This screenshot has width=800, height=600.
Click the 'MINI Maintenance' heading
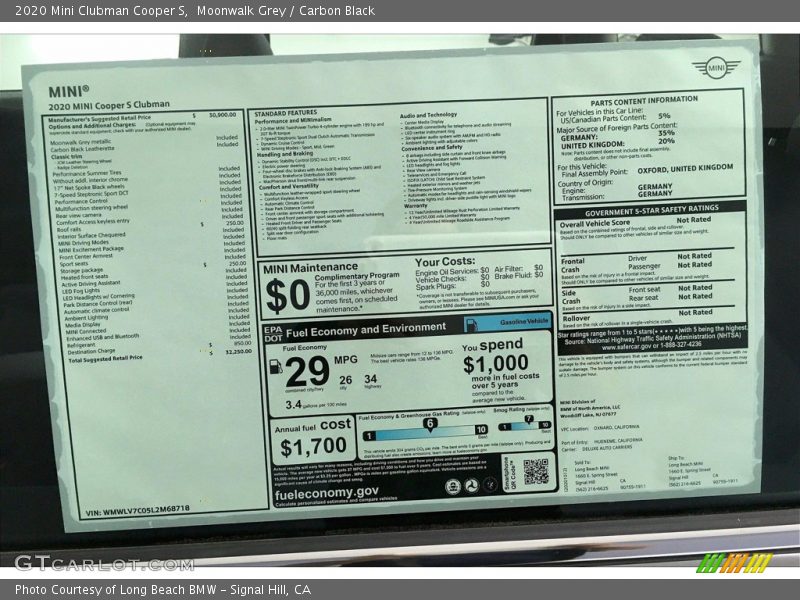point(310,268)
